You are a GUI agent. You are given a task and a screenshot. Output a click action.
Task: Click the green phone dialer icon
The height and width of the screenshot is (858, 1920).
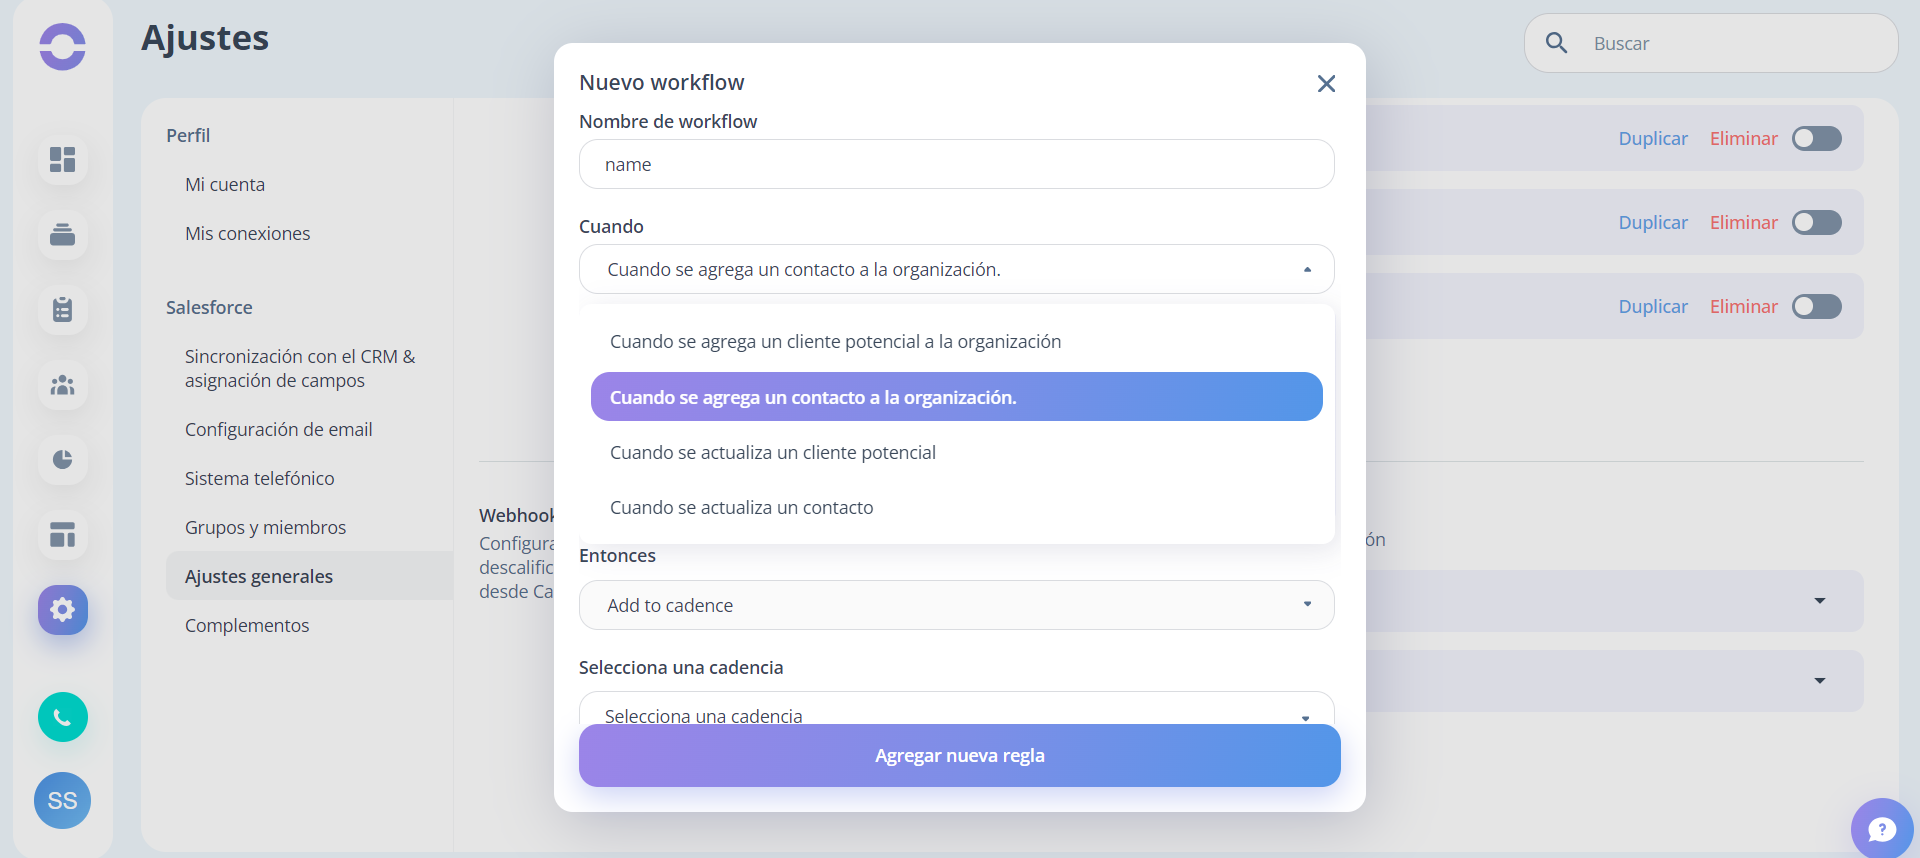click(x=62, y=717)
